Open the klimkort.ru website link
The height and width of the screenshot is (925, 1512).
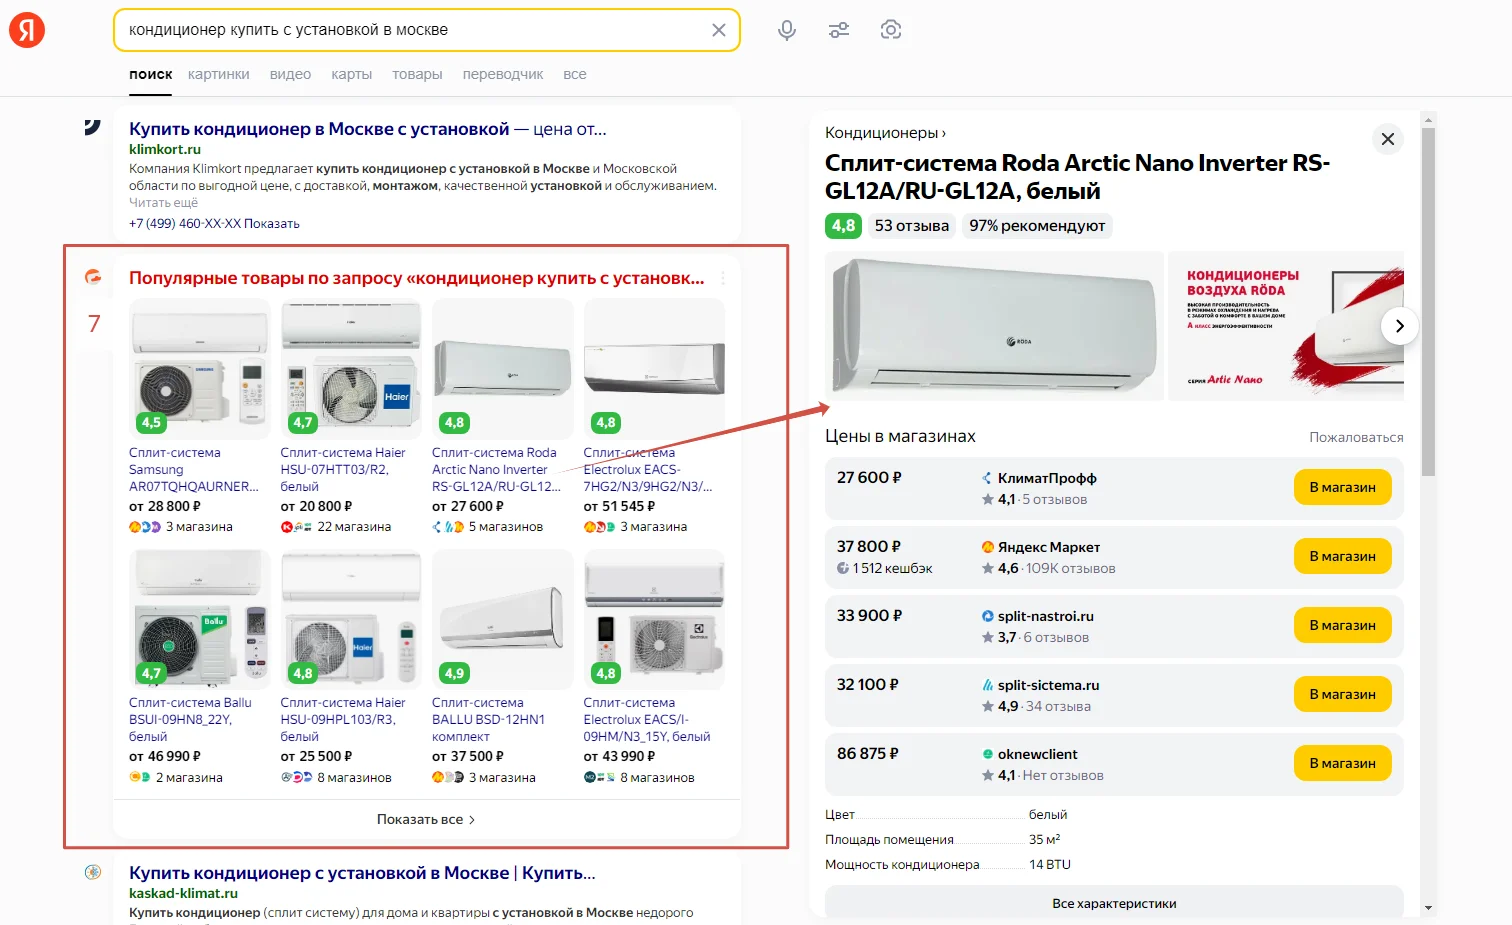(165, 148)
